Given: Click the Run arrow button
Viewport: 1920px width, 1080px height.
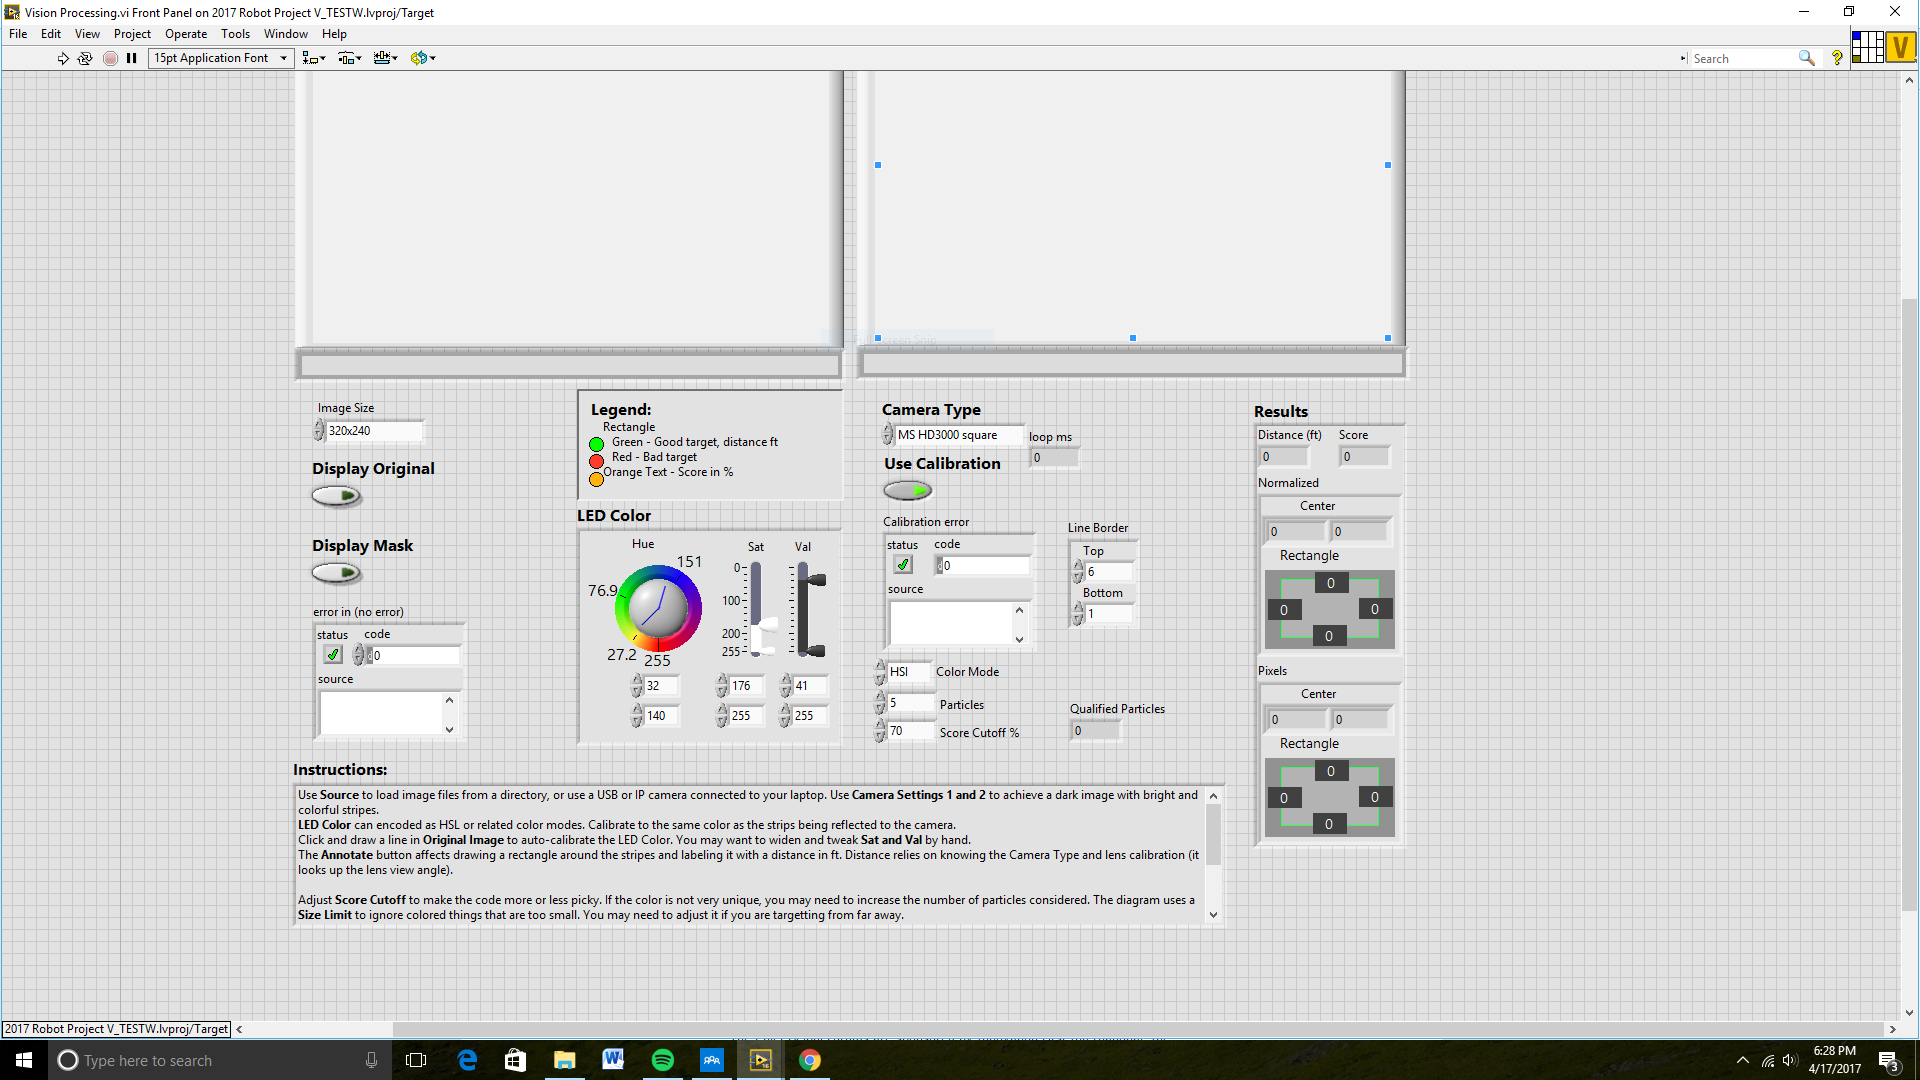Looking at the screenshot, I should [x=63, y=58].
